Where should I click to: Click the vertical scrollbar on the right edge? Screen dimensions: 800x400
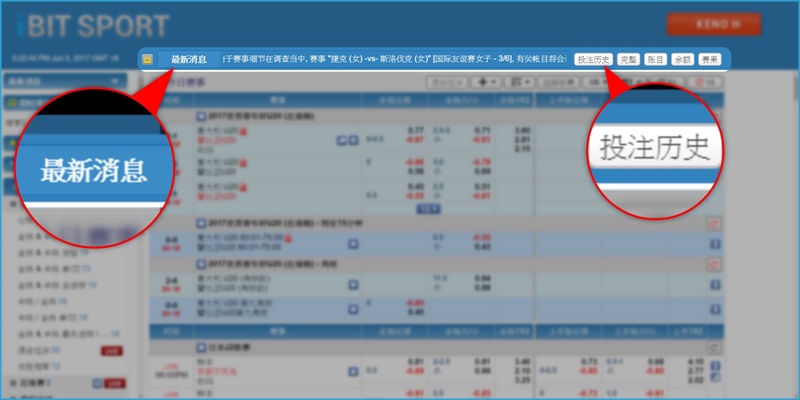coord(795,91)
